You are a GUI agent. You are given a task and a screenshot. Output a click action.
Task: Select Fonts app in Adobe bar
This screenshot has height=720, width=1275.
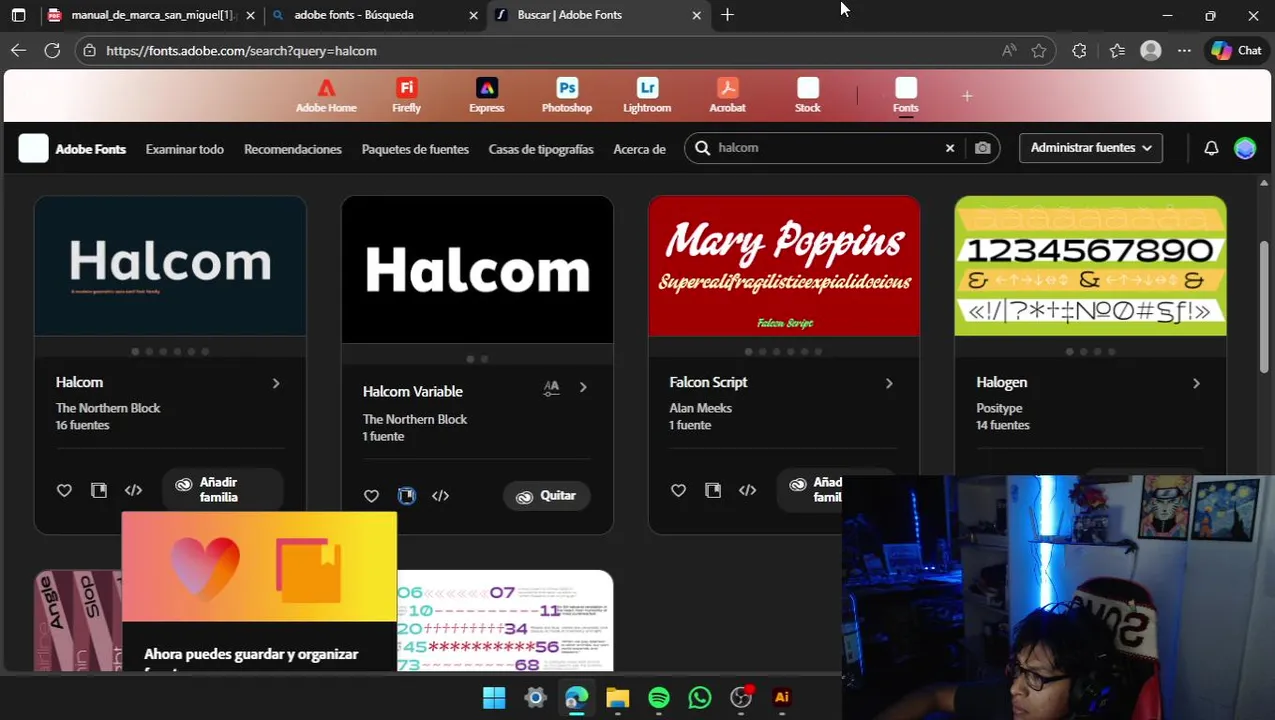pos(906,95)
